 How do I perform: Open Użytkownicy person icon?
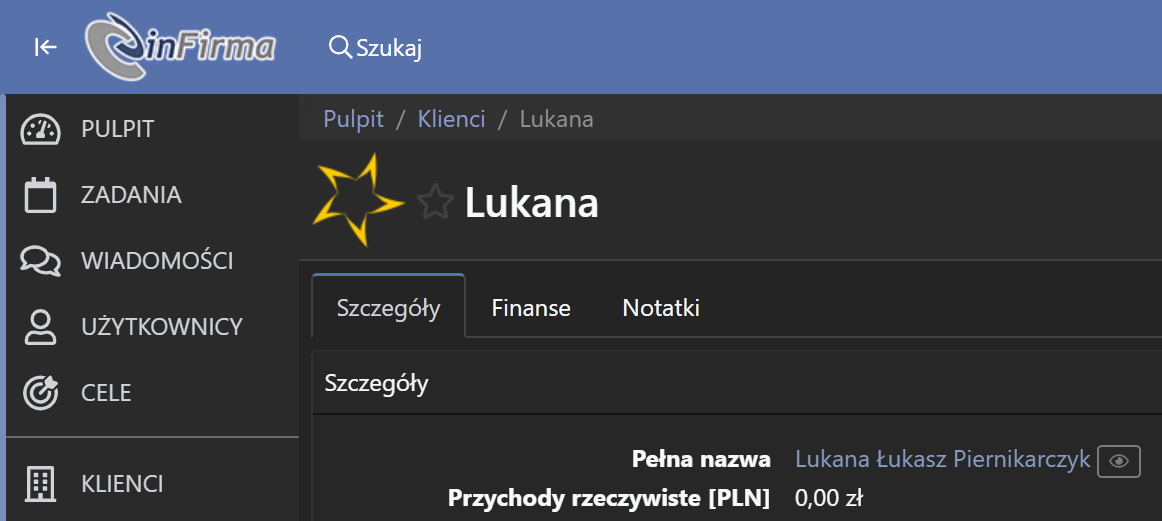click(x=40, y=328)
